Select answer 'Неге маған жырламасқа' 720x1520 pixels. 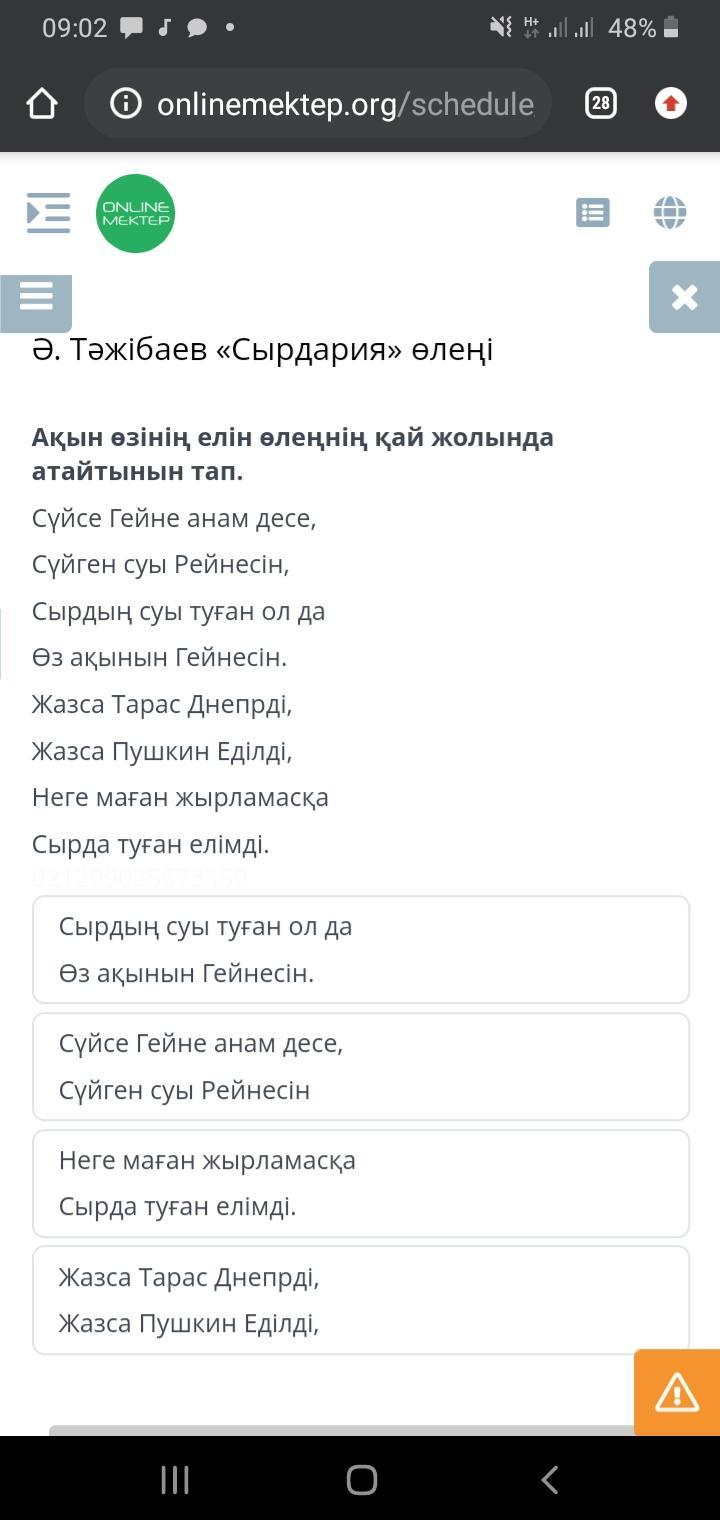[x=361, y=1184]
